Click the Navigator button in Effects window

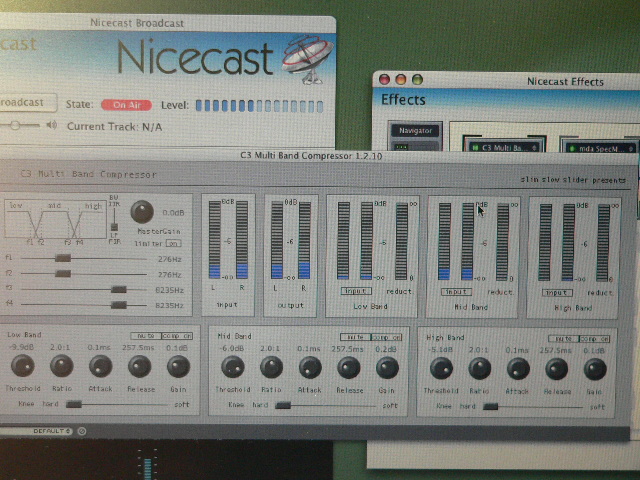(x=415, y=131)
